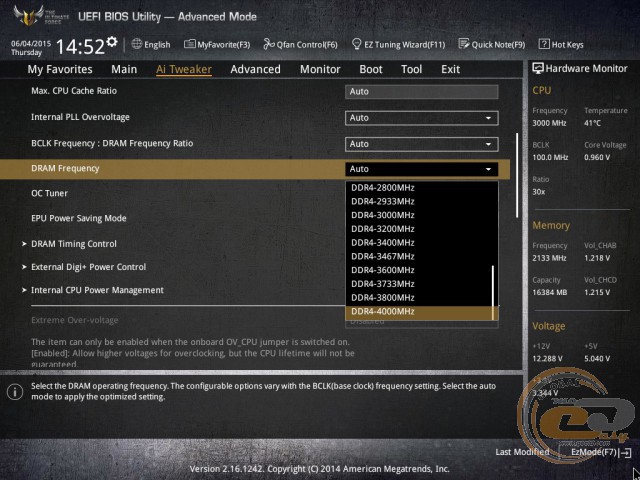Expand Internal CPU Power Management submenu
This screenshot has width=640, height=480.
coord(97,290)
